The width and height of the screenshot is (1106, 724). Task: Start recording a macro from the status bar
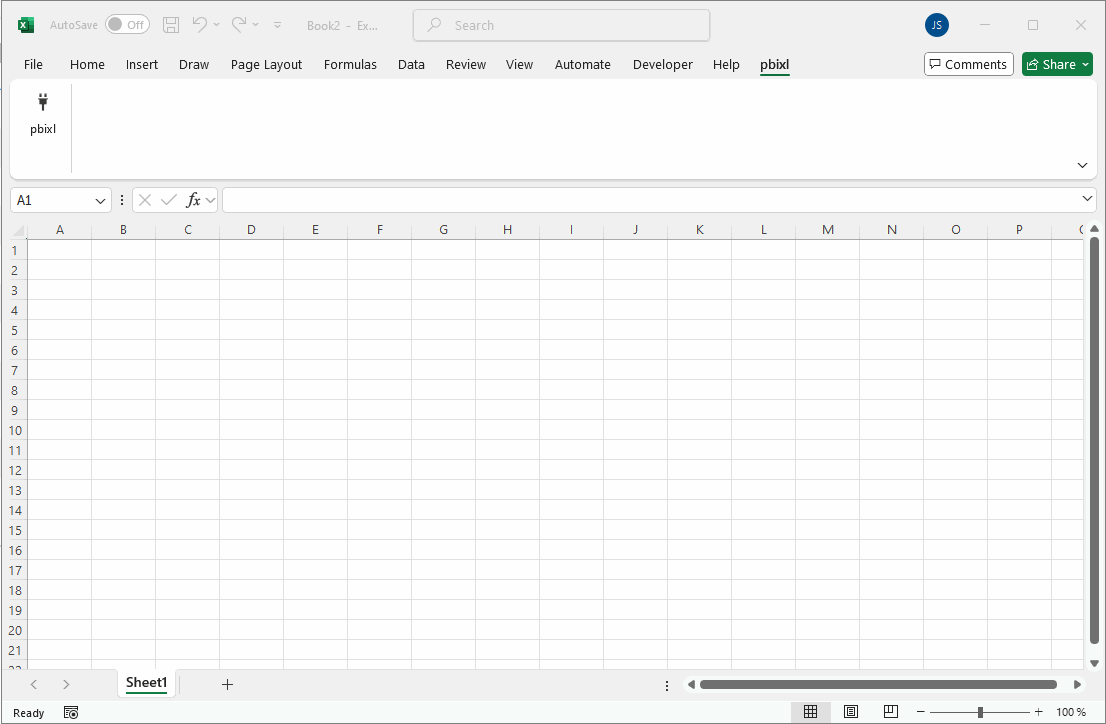pyautogui.click(x=70, y=712)
